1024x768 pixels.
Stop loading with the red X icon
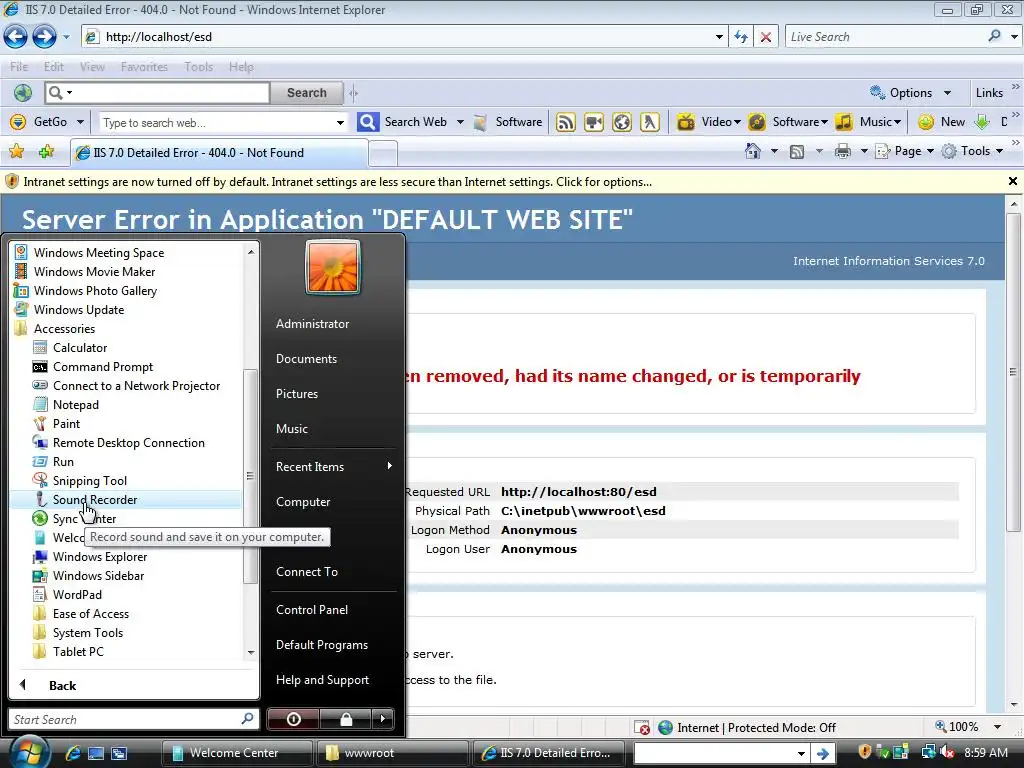pyautogui.click(x=765, y=37)
